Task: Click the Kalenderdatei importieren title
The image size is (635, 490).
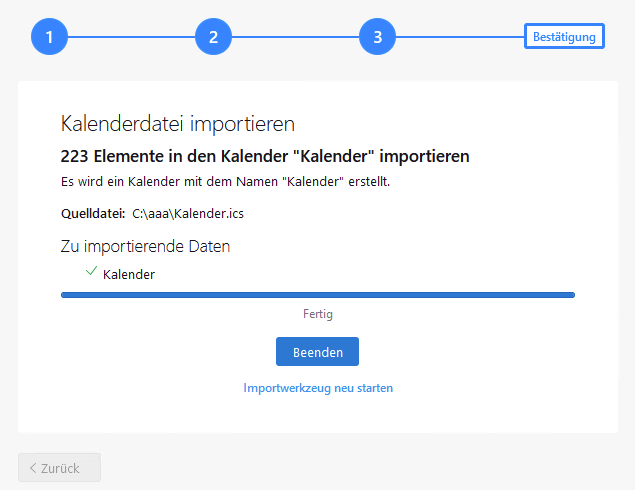Action: [x=177, y=124]
